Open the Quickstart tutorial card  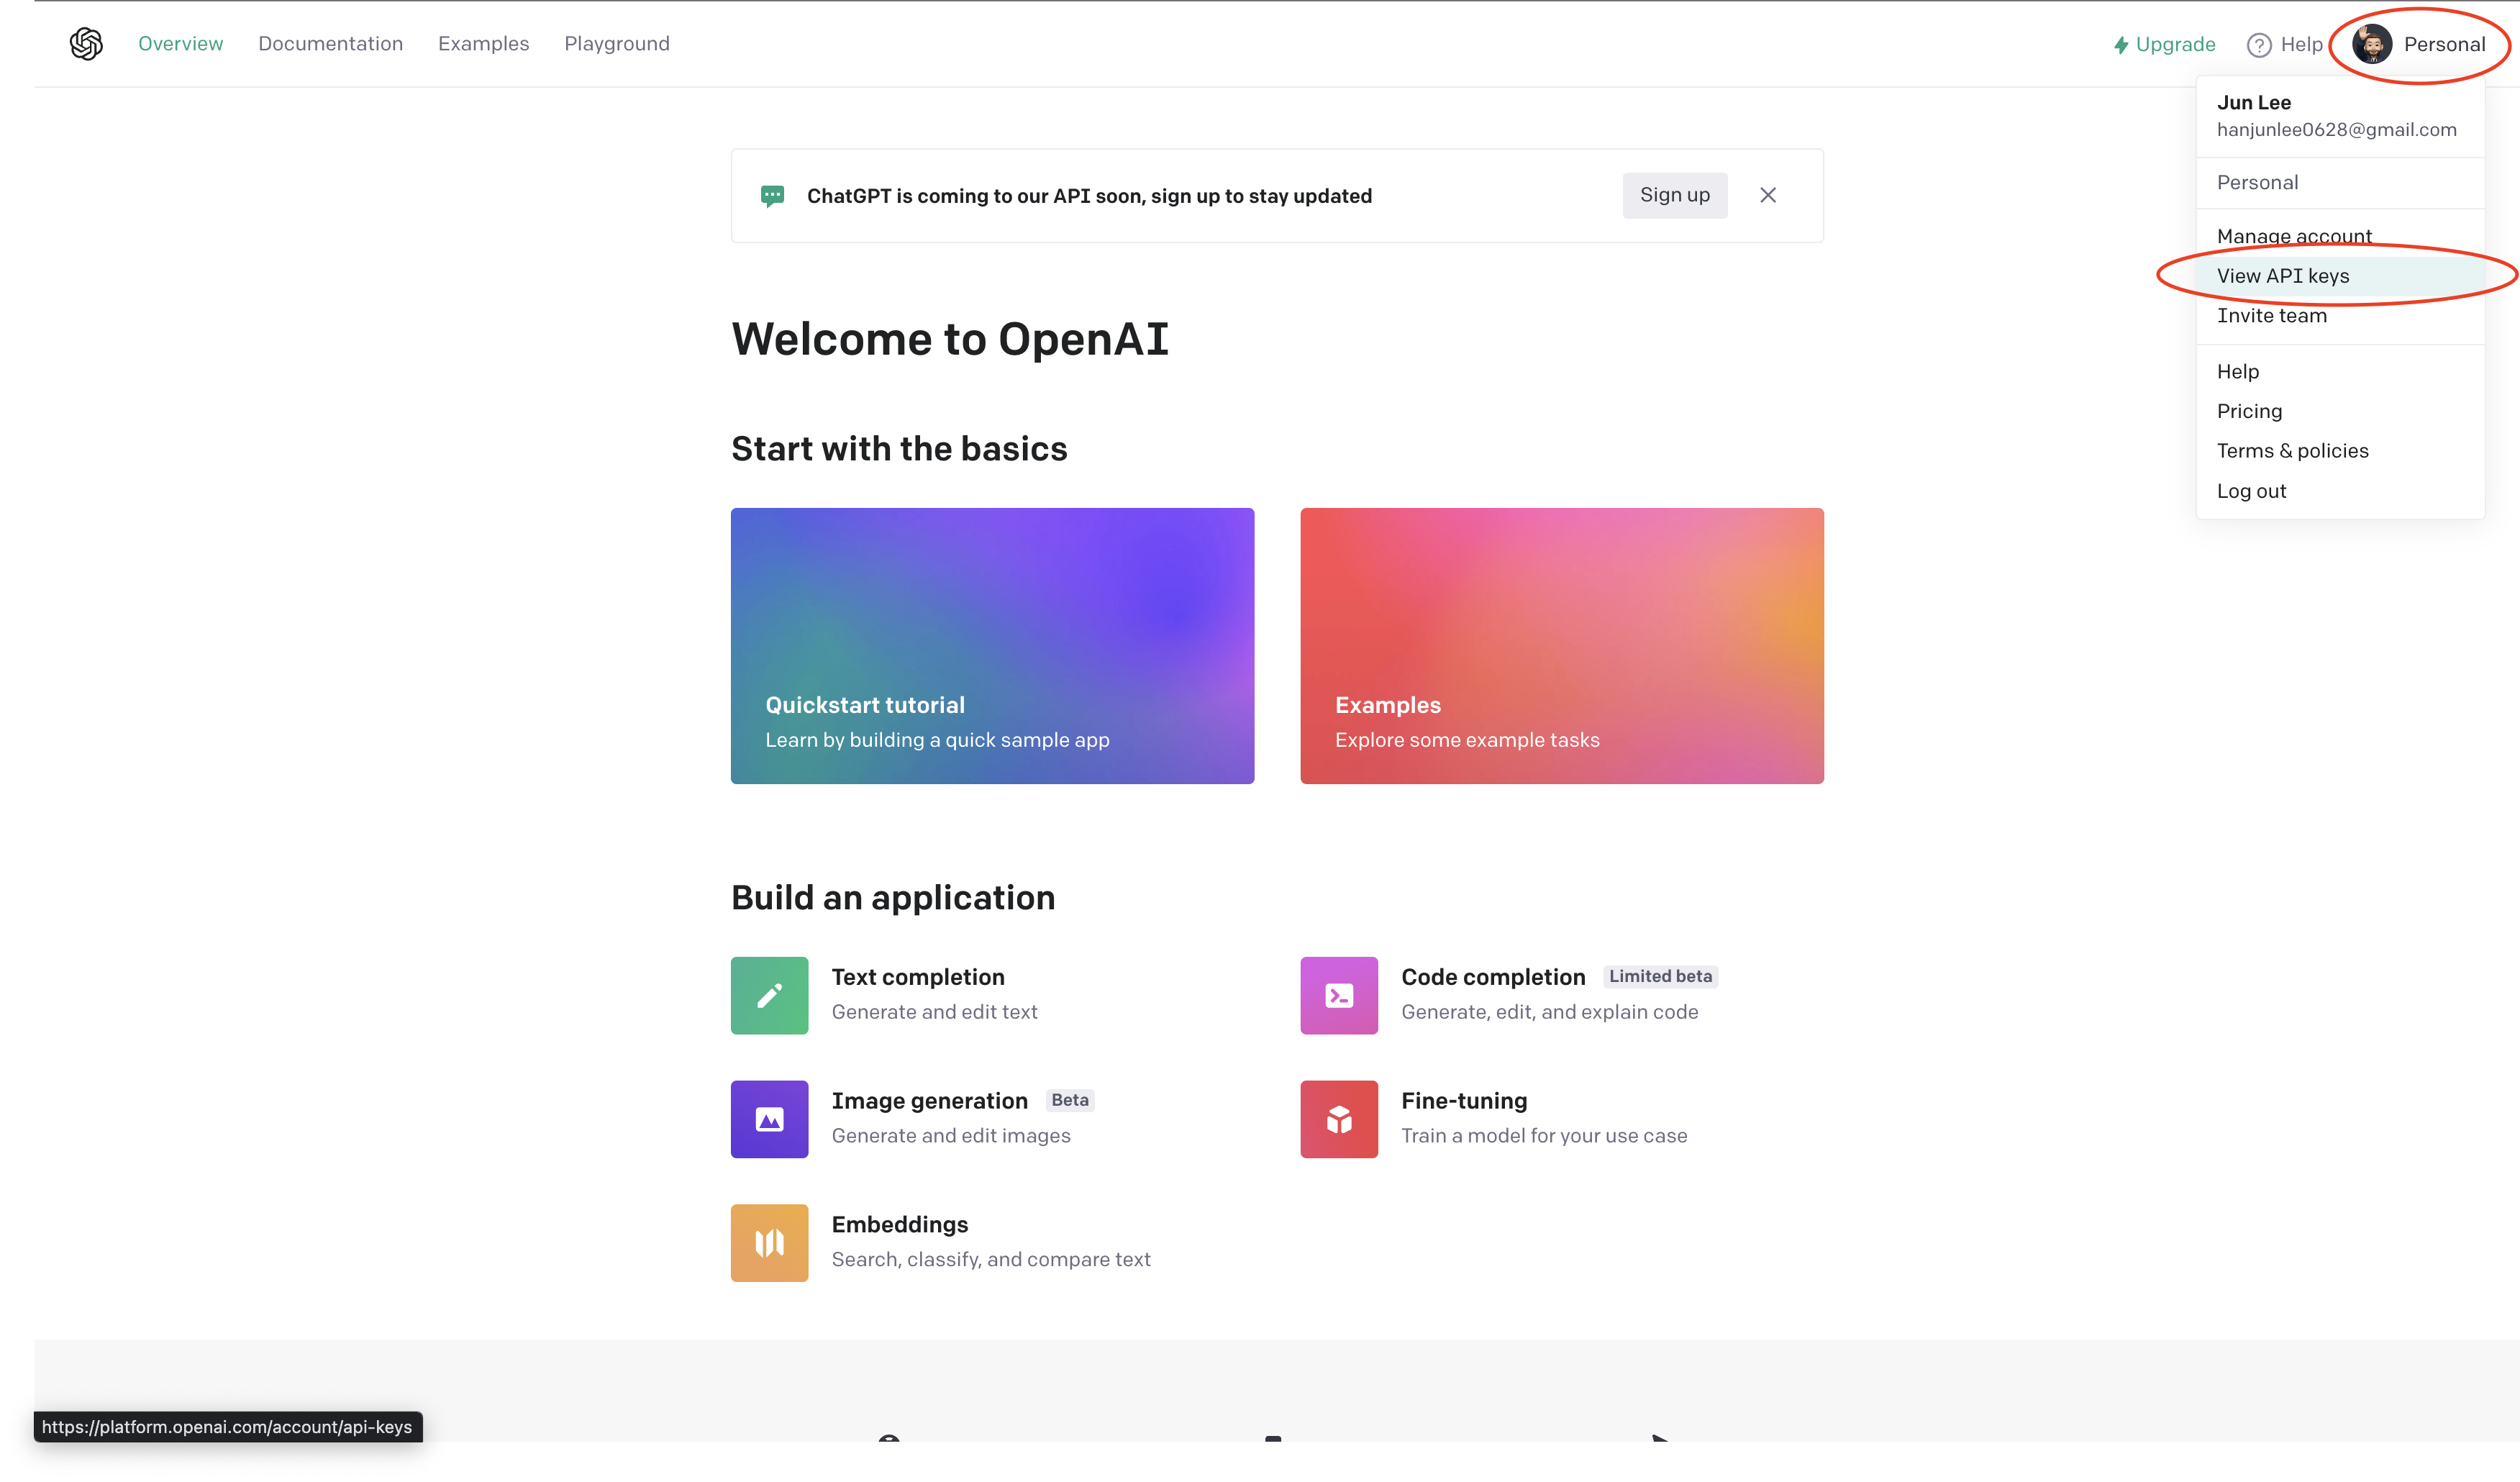pyautogui.click(x=991, y=645)
